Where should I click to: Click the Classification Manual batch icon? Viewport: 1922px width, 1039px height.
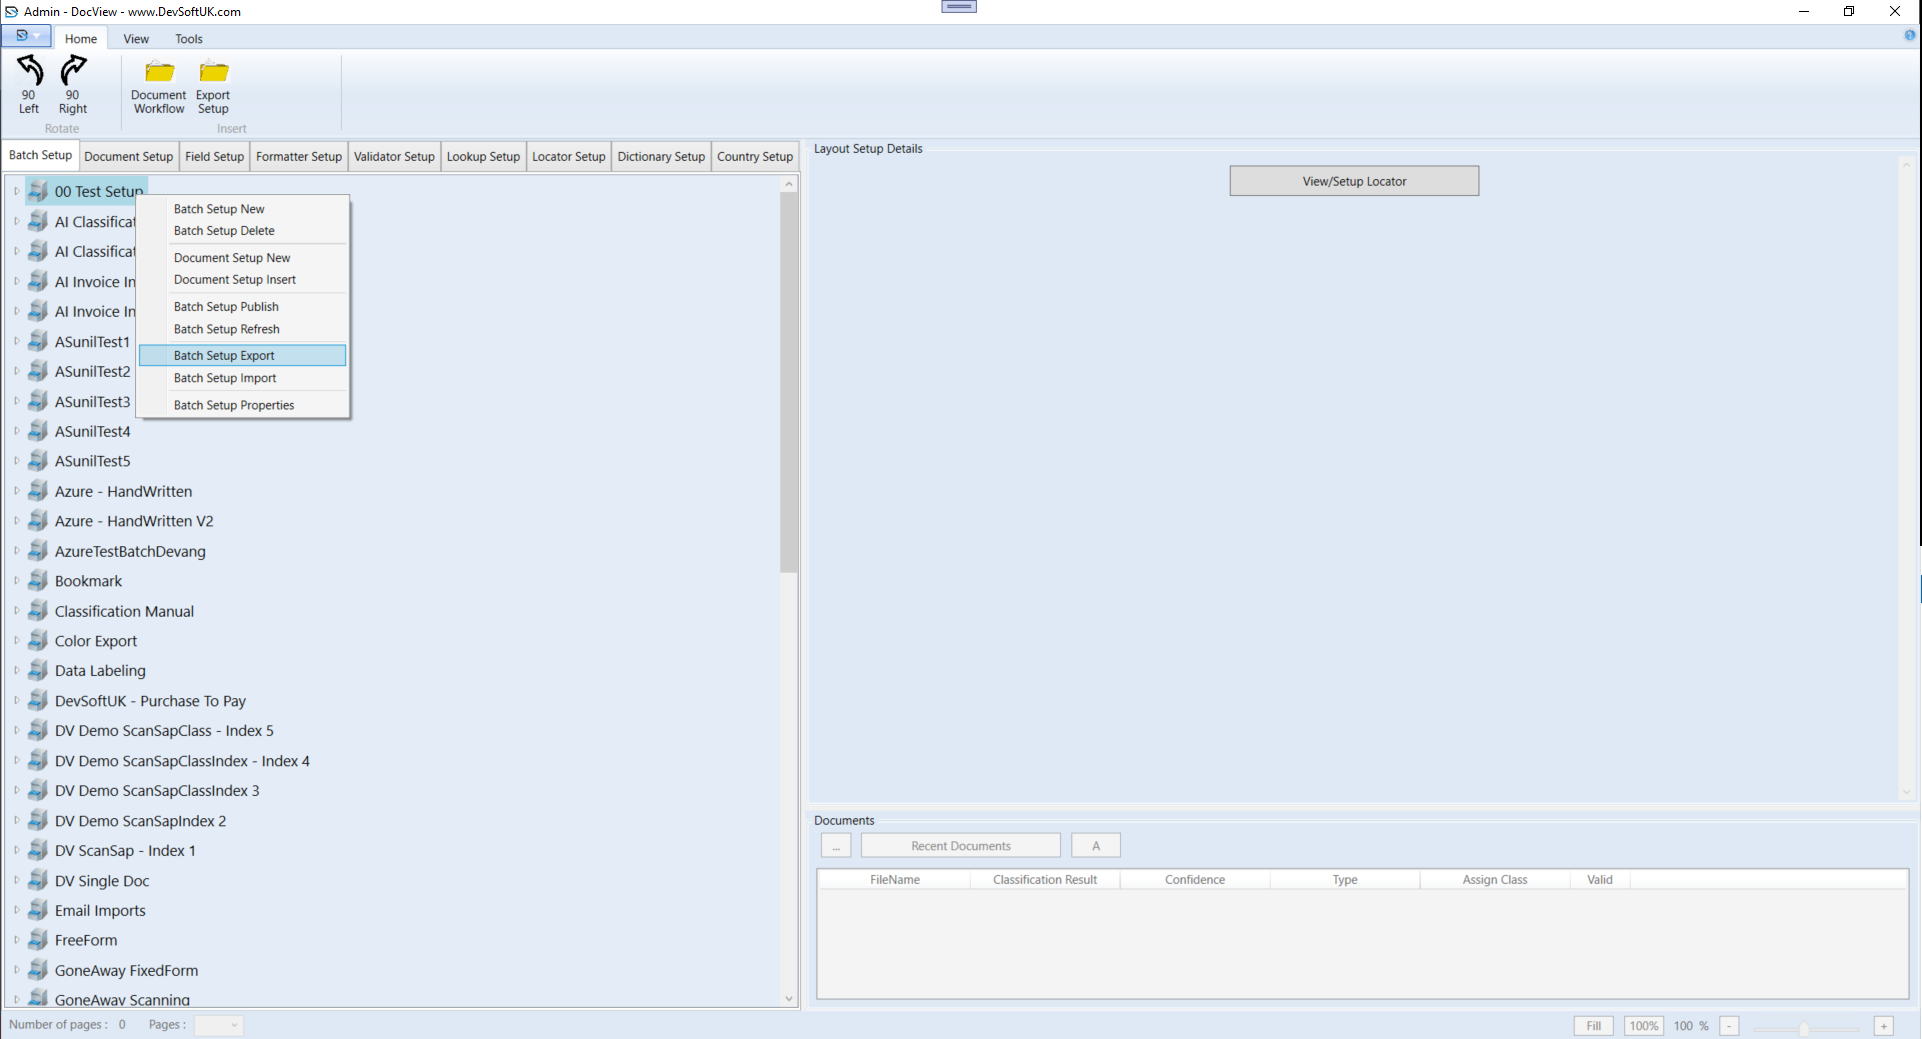point(38,611)
